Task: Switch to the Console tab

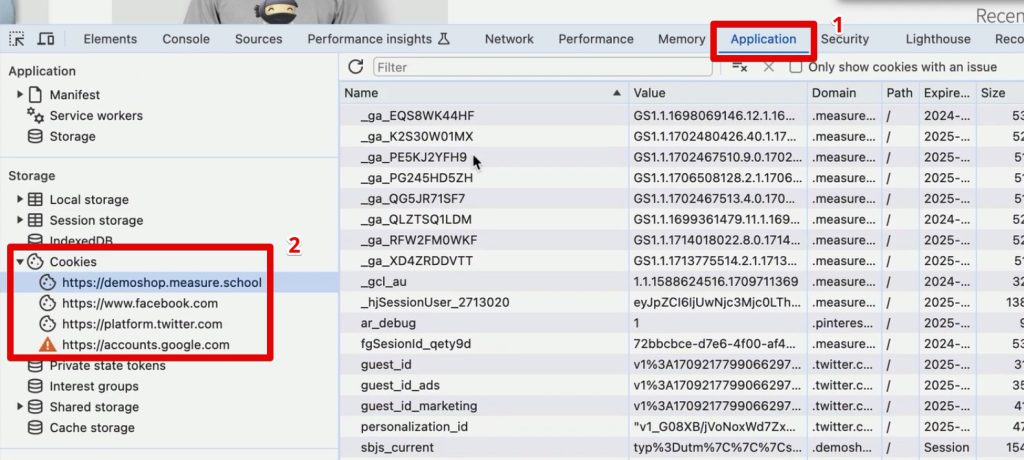Action: point(185,39)
